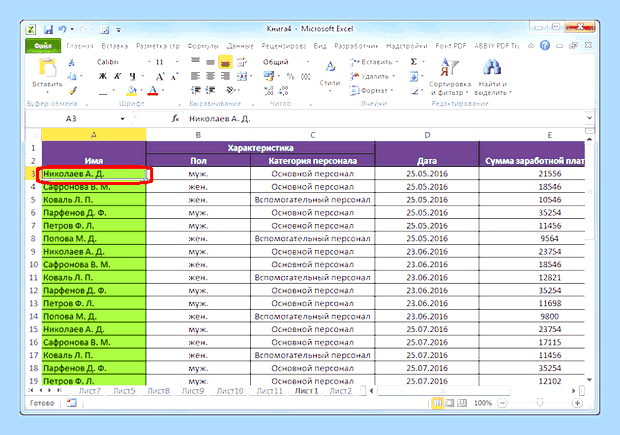Toggle italic formatting with К button
The height and width of the screenshot is (435, 620).
click(x=117, y=76)
